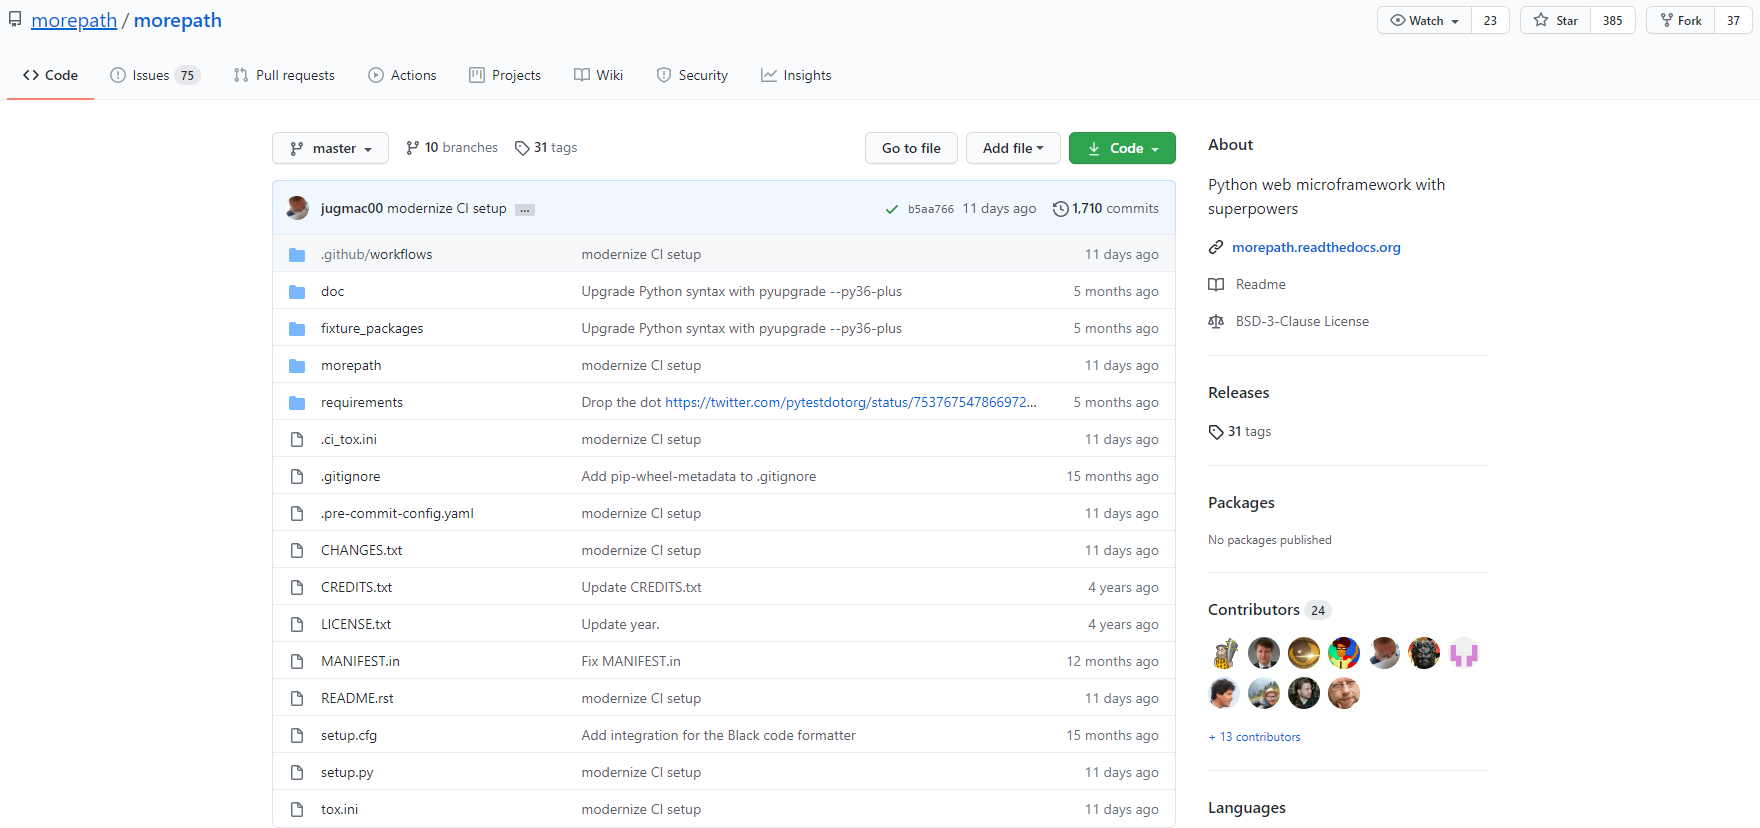Switch to the Issues tab

155,75
